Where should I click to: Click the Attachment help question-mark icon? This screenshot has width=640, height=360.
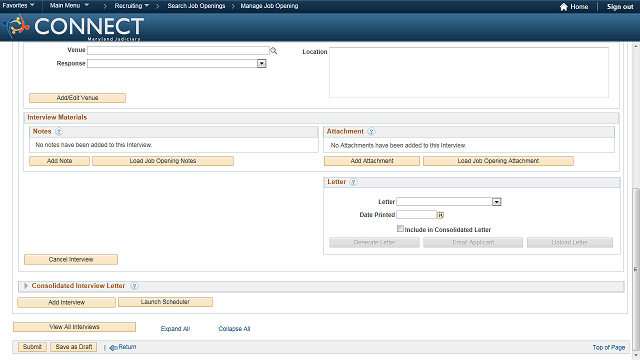click(371, 131)
